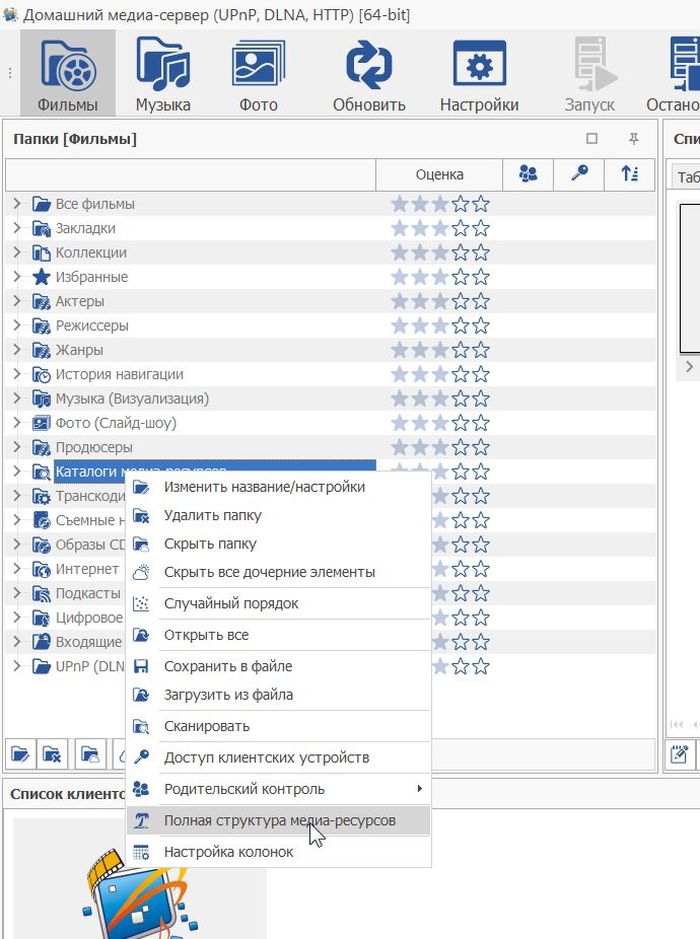This screenshot has width=700, height=939.
Task: Expand the Жанры tree node
Action: pyautogui.click(x=17, y=350)
